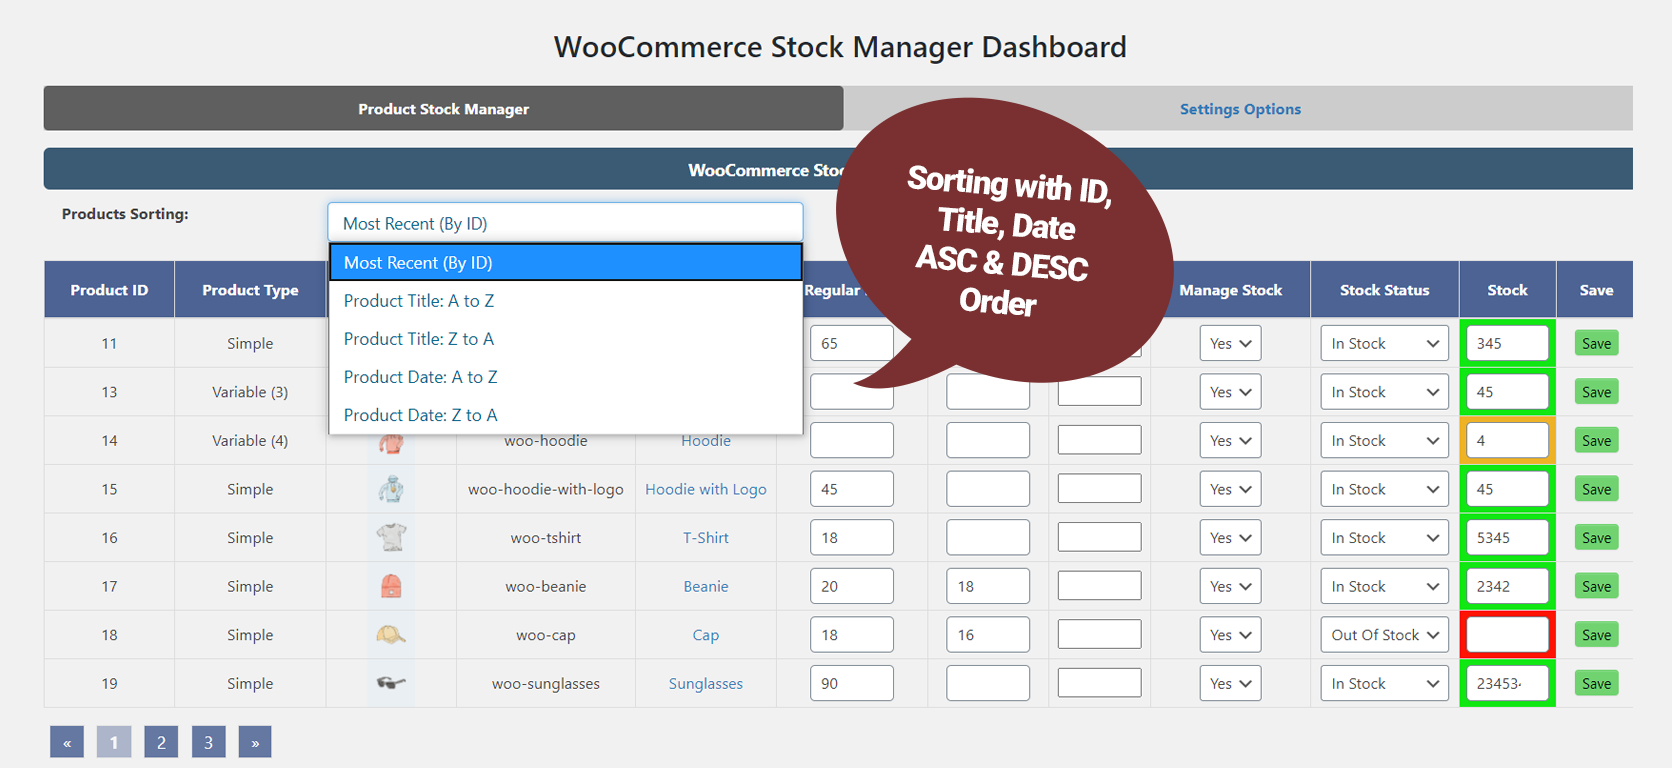Save the T-Shirt row
Viewport: 1672px width, 768px height.
pyautogui.click(x=1596, y=537)
